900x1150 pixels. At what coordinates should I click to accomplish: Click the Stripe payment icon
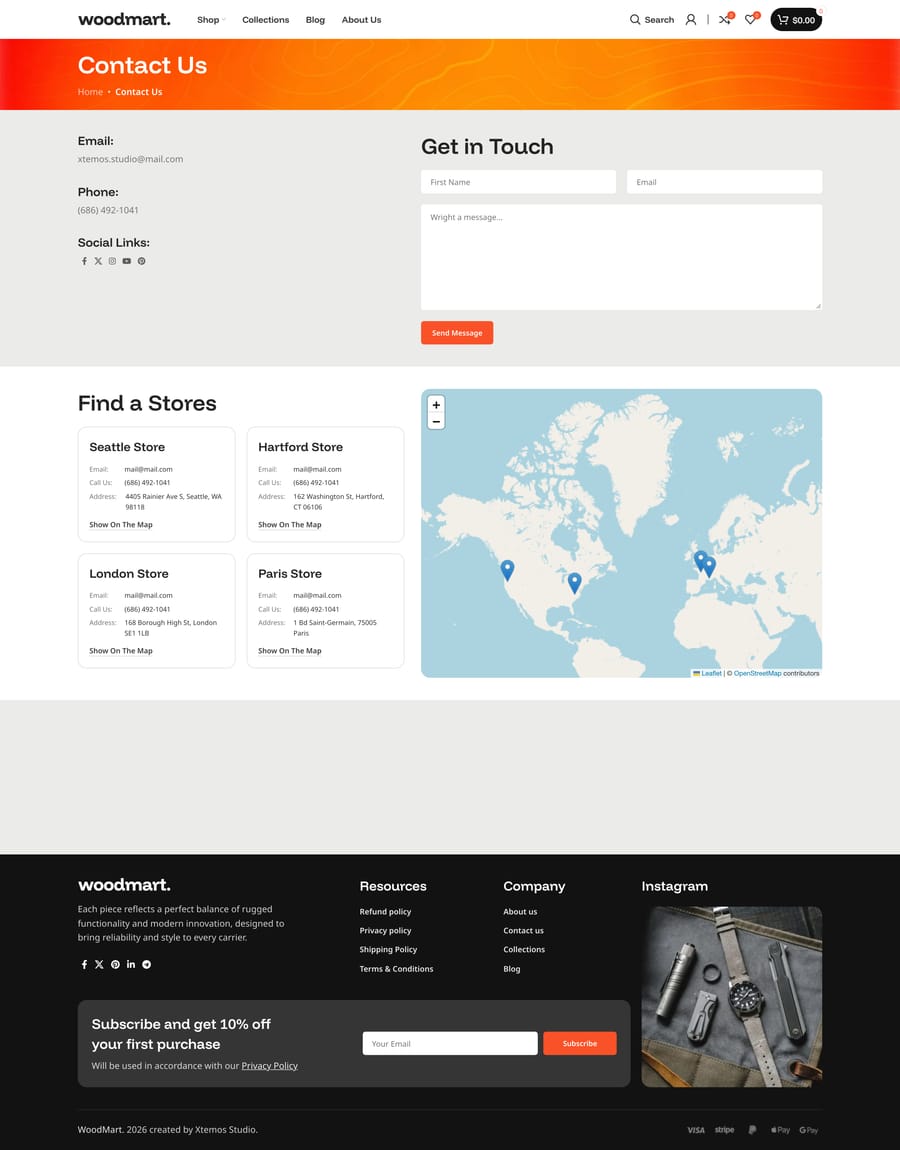click(725, 1130)
